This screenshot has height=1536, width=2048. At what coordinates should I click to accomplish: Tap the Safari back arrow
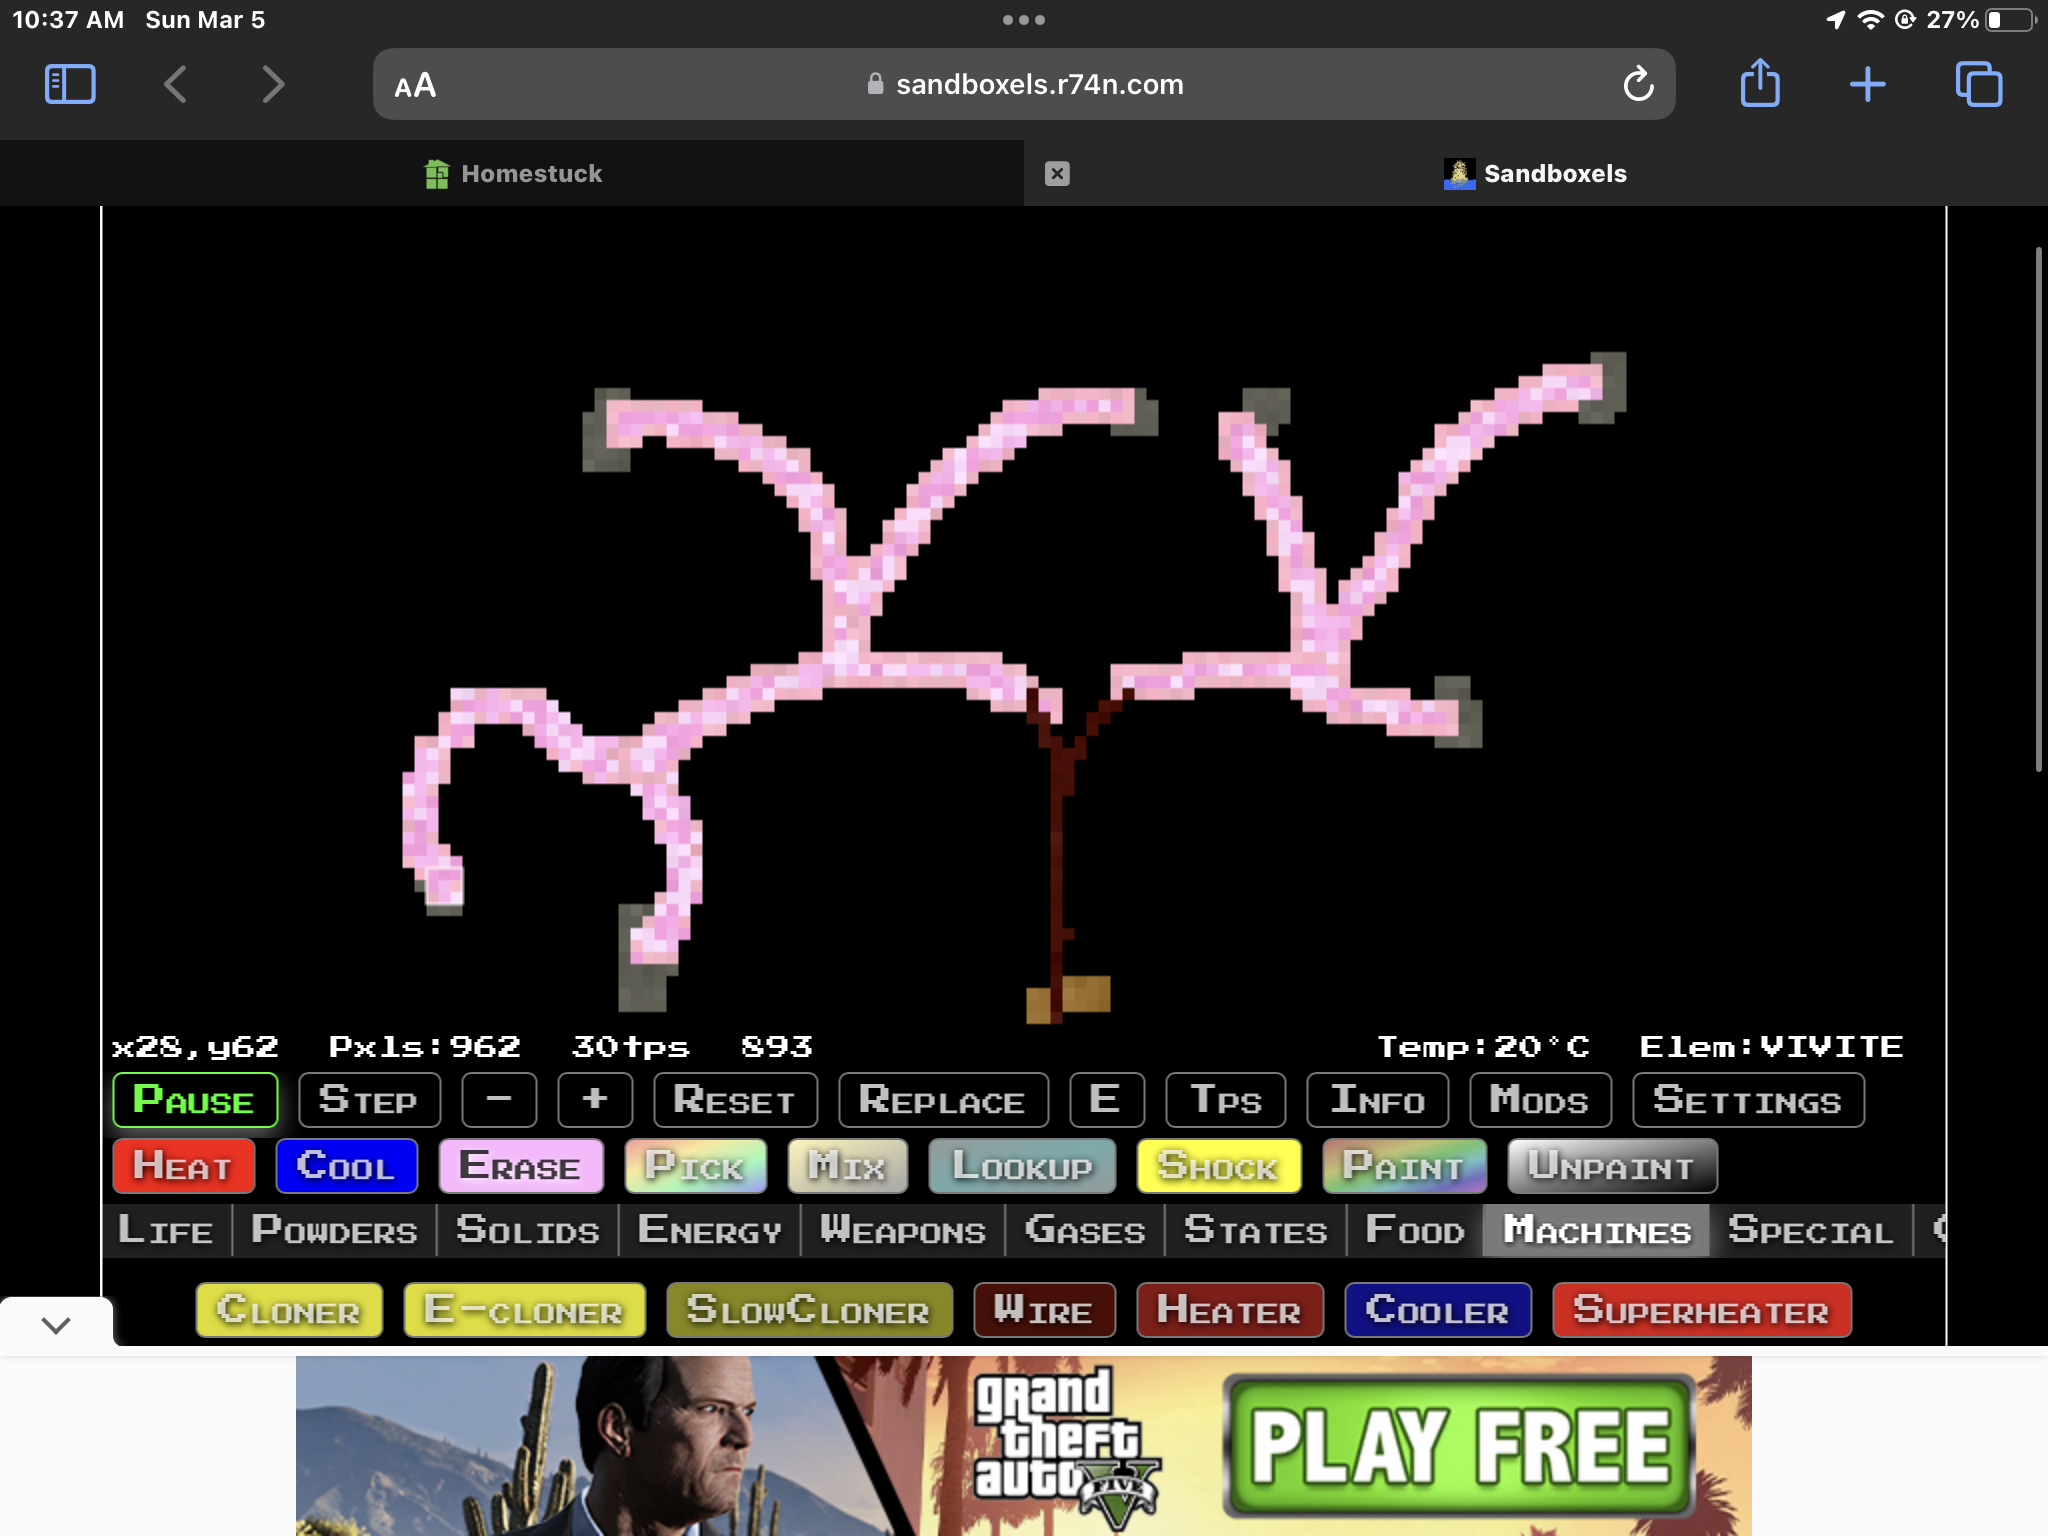176,84
